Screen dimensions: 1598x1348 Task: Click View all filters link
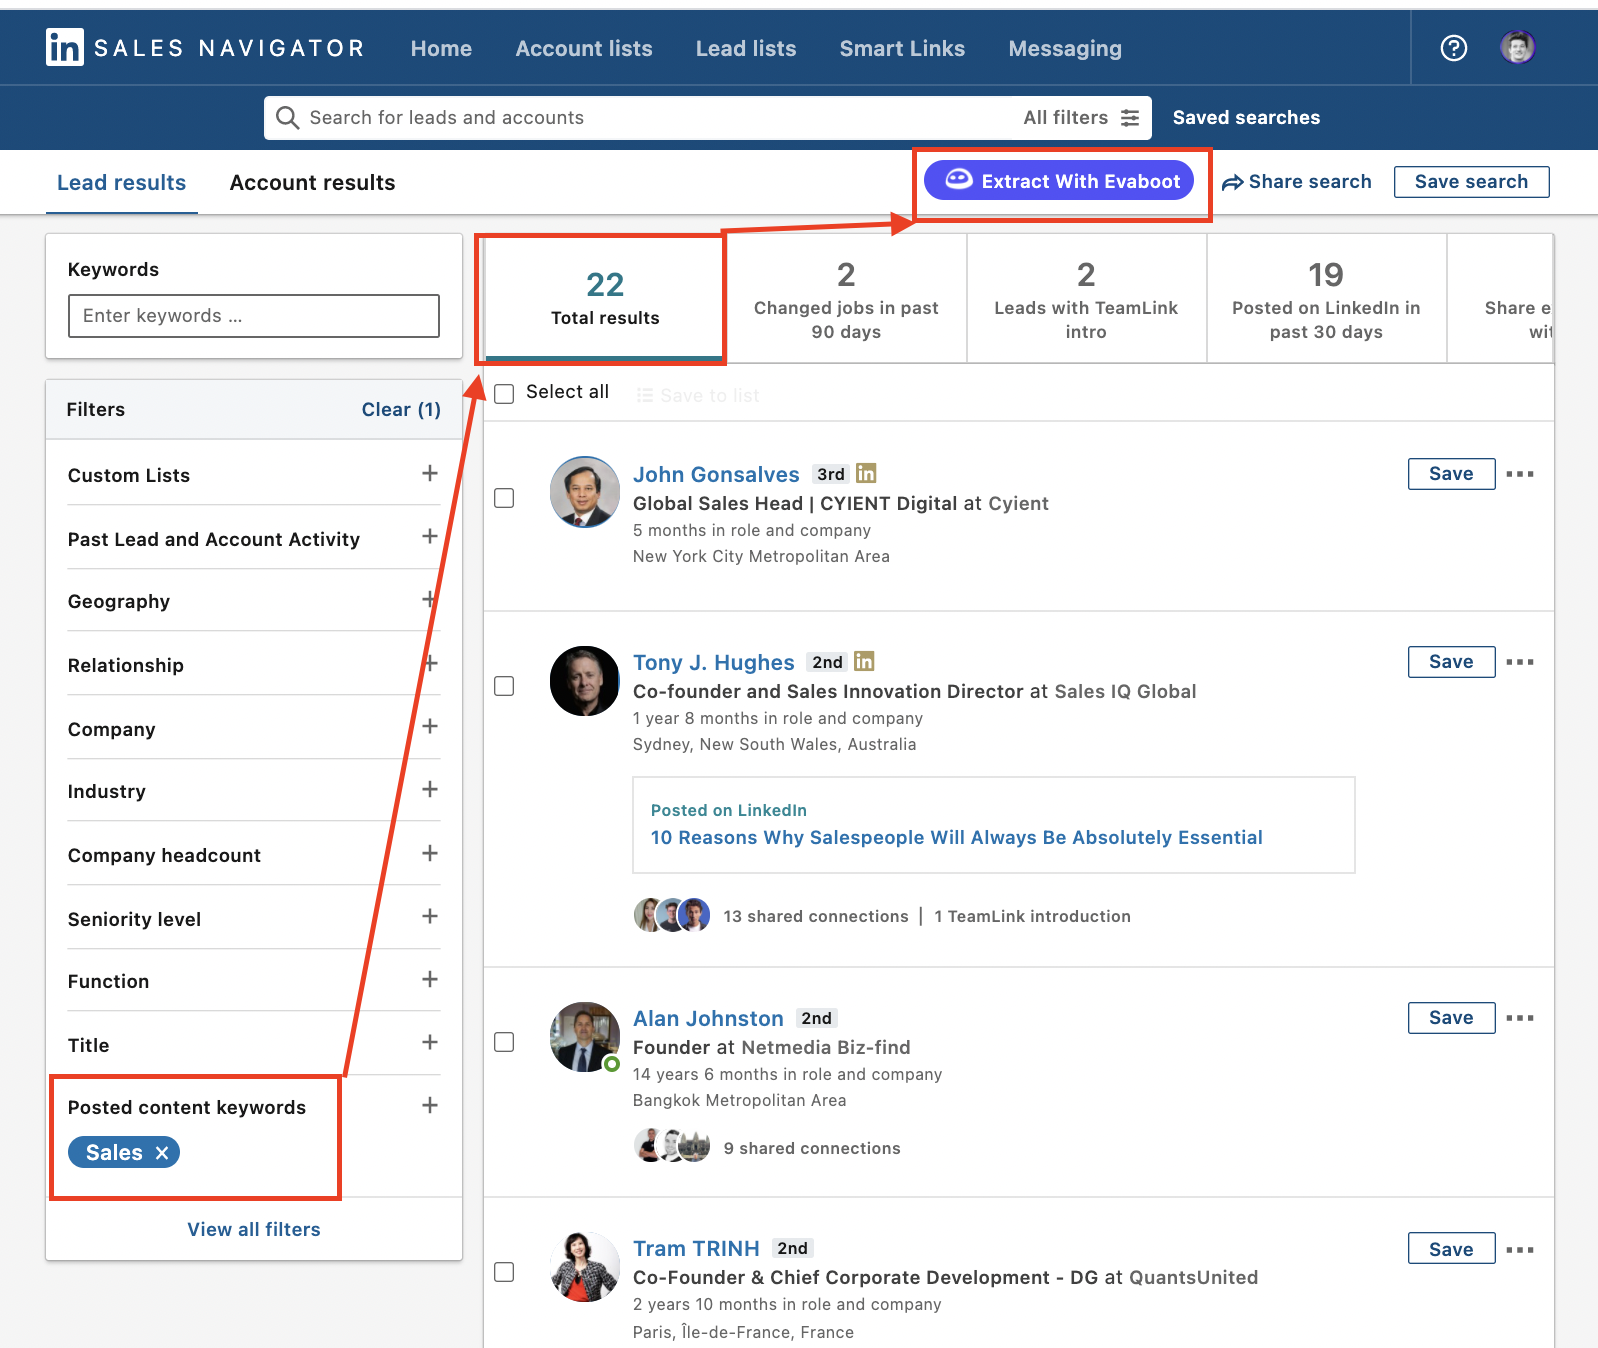click(254, 1230)
